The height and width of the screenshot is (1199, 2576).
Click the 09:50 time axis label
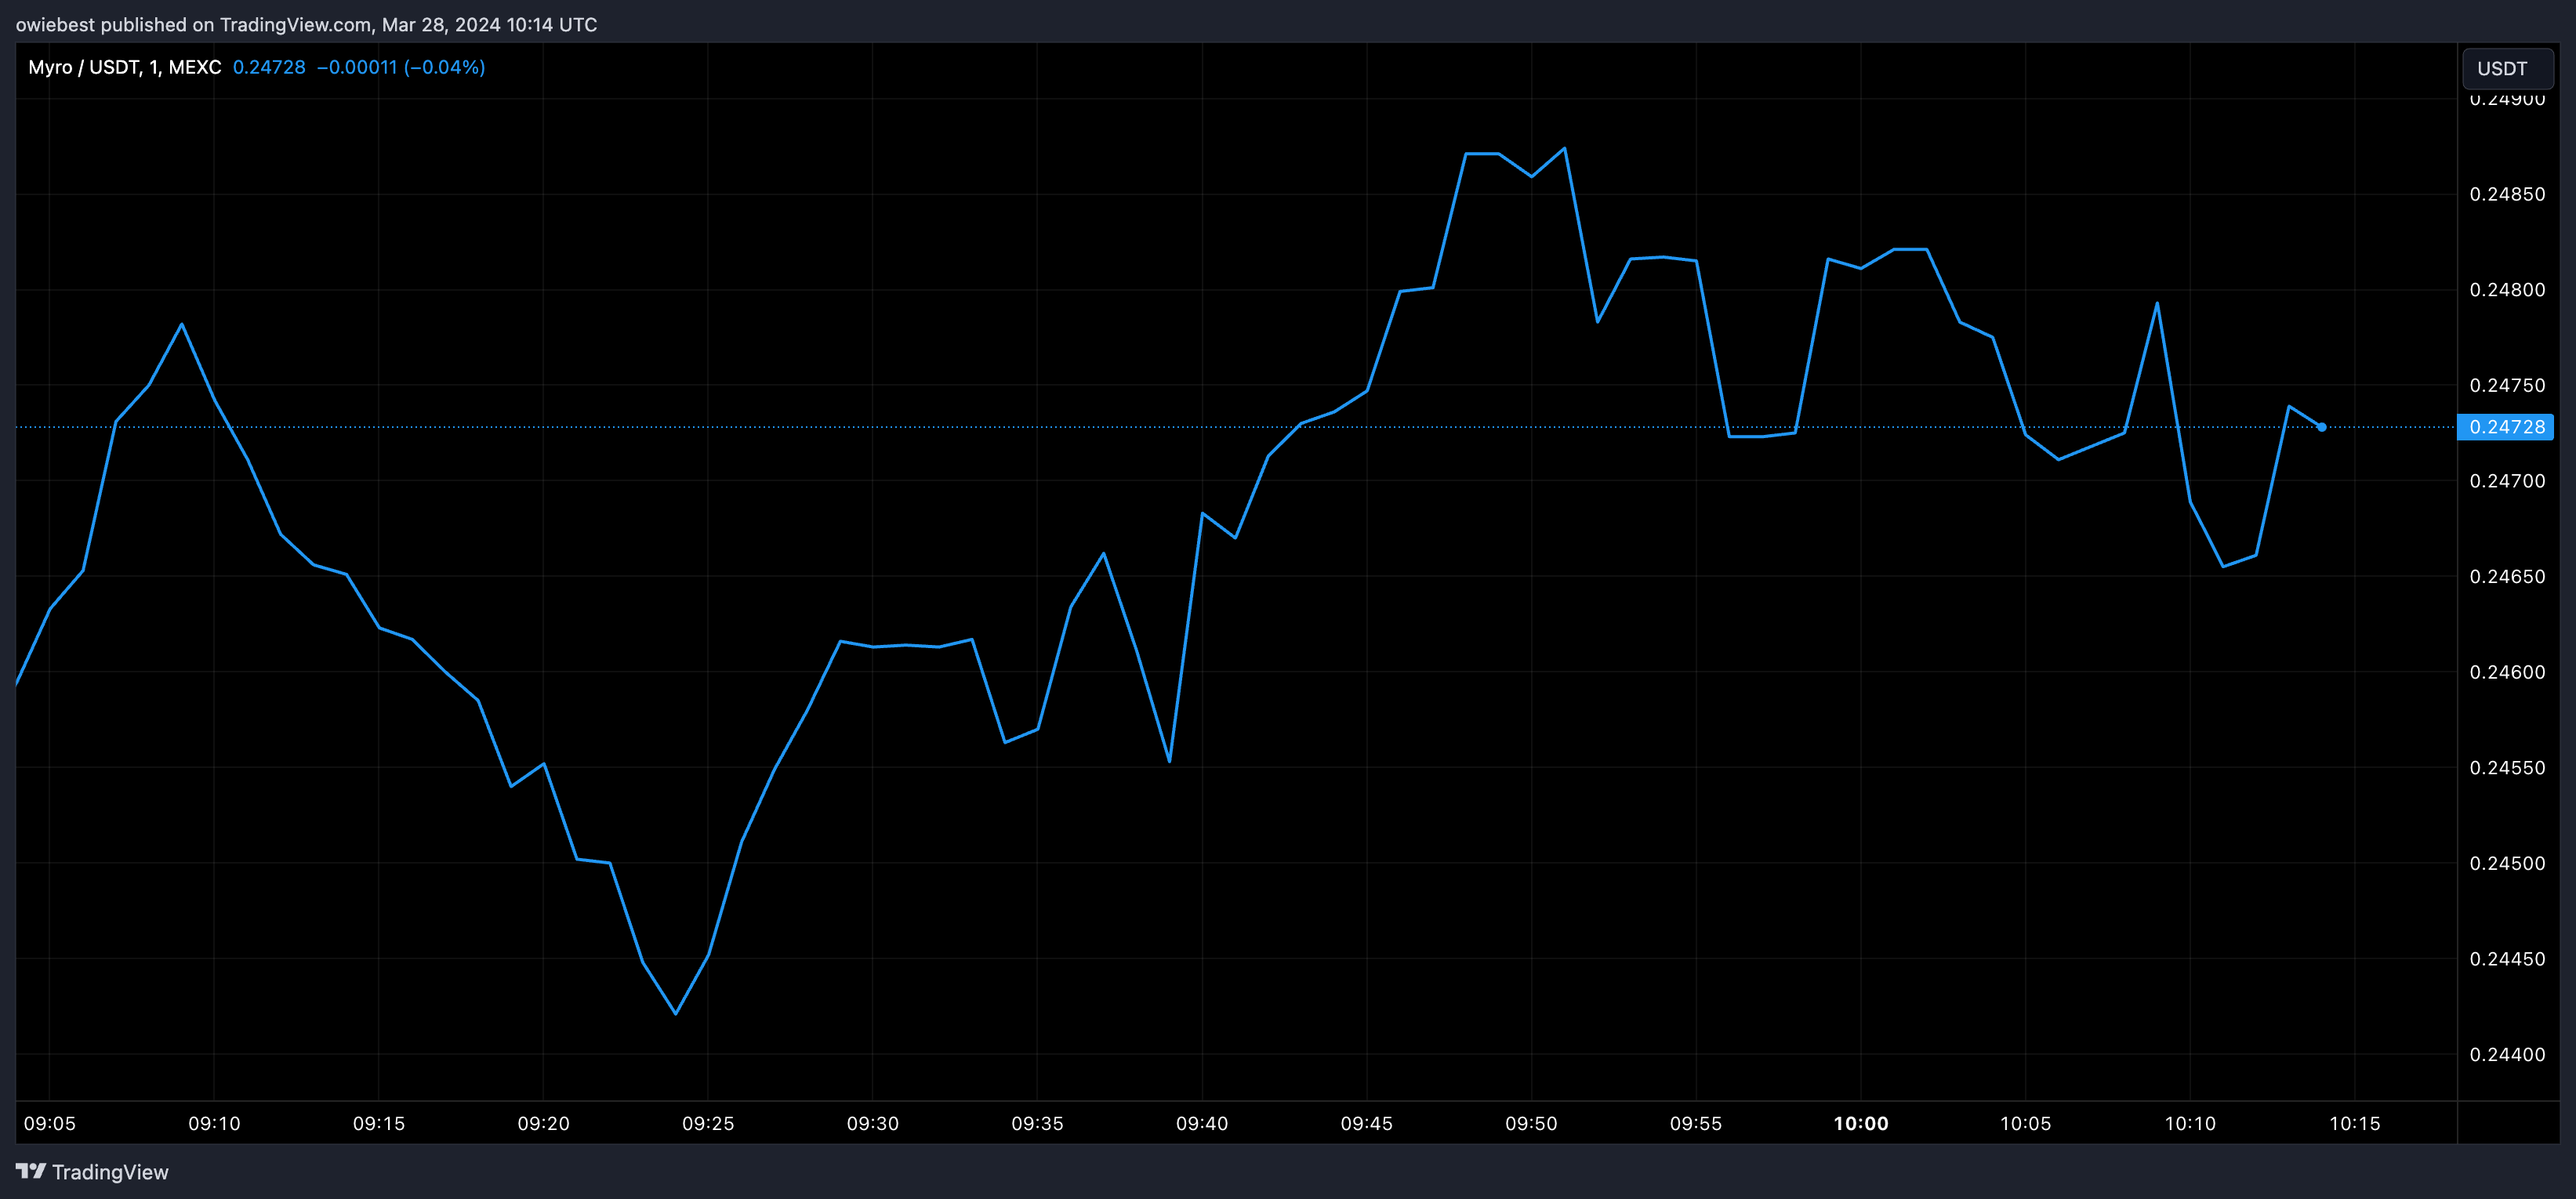[1531, 1123]
